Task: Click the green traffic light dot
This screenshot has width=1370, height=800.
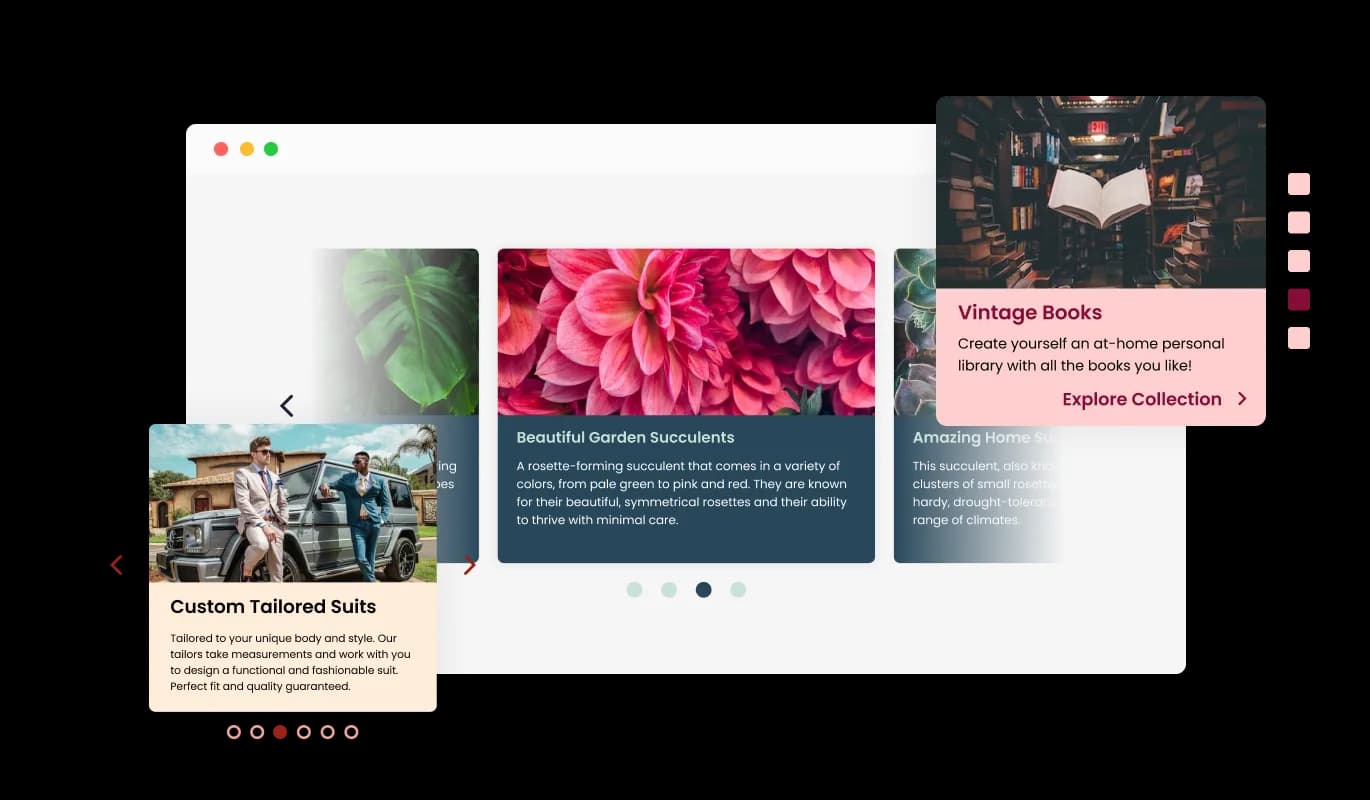Action: 271,148
